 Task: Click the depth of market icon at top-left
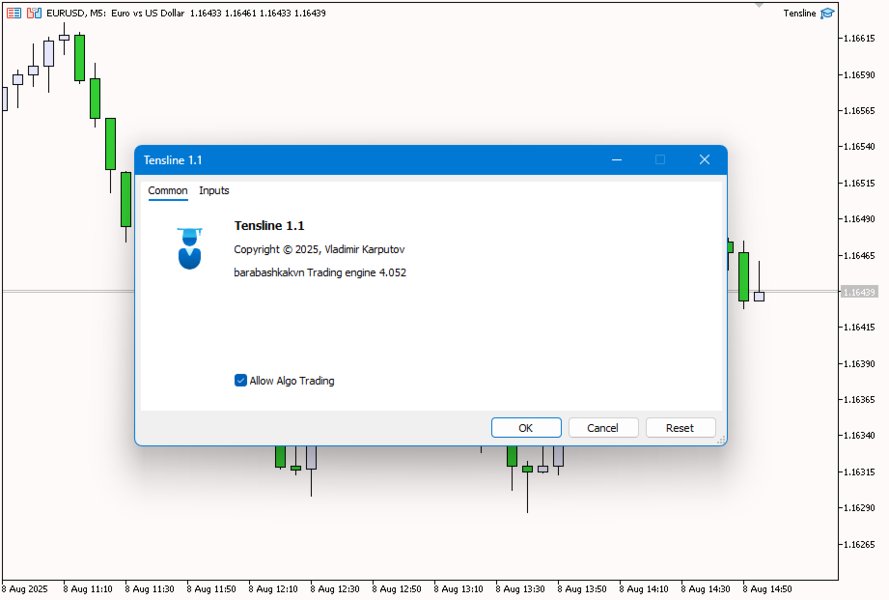point(14,12)
